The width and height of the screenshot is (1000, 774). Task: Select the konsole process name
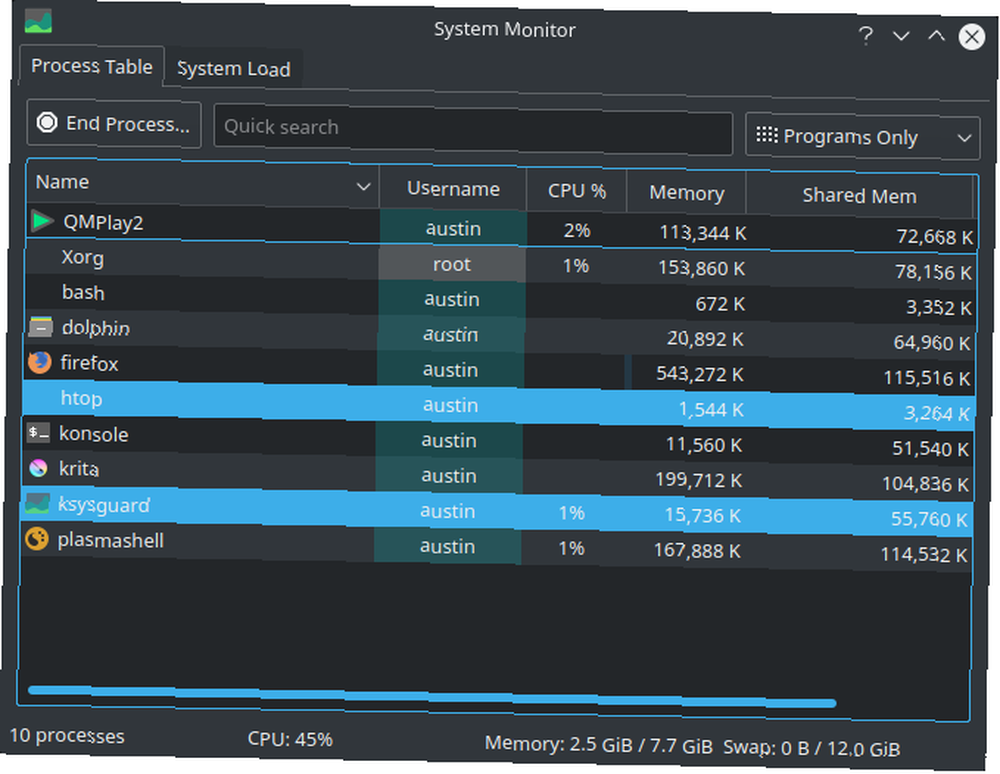(94, 434)
